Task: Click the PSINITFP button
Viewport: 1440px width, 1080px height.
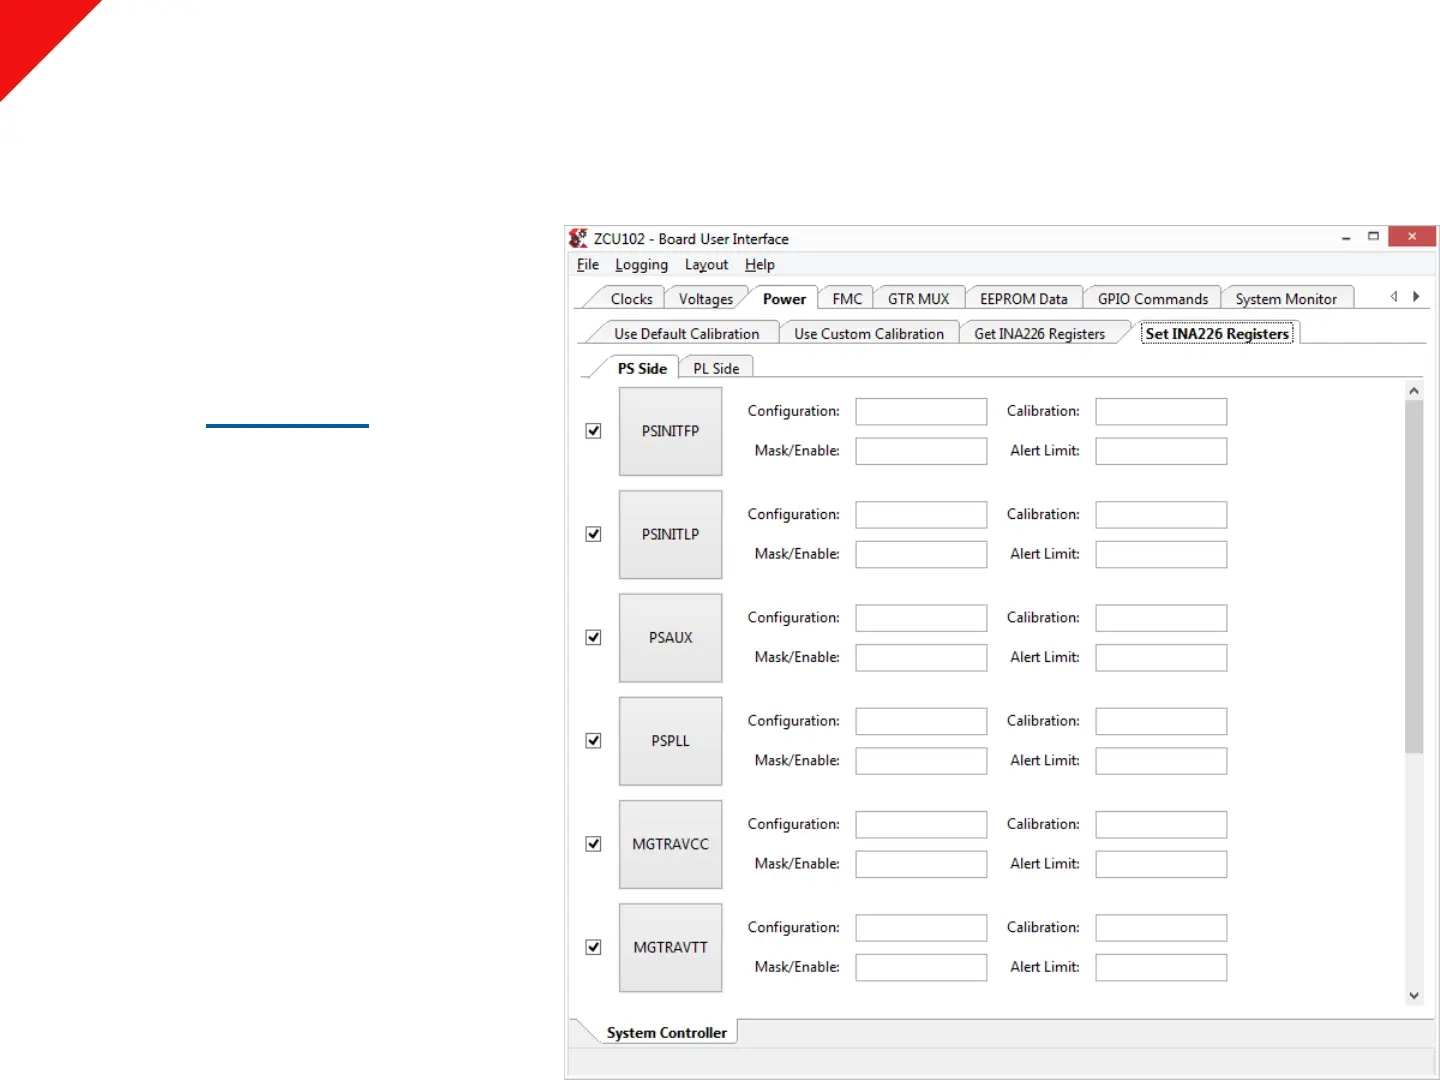Action: [x=670, y=431]
